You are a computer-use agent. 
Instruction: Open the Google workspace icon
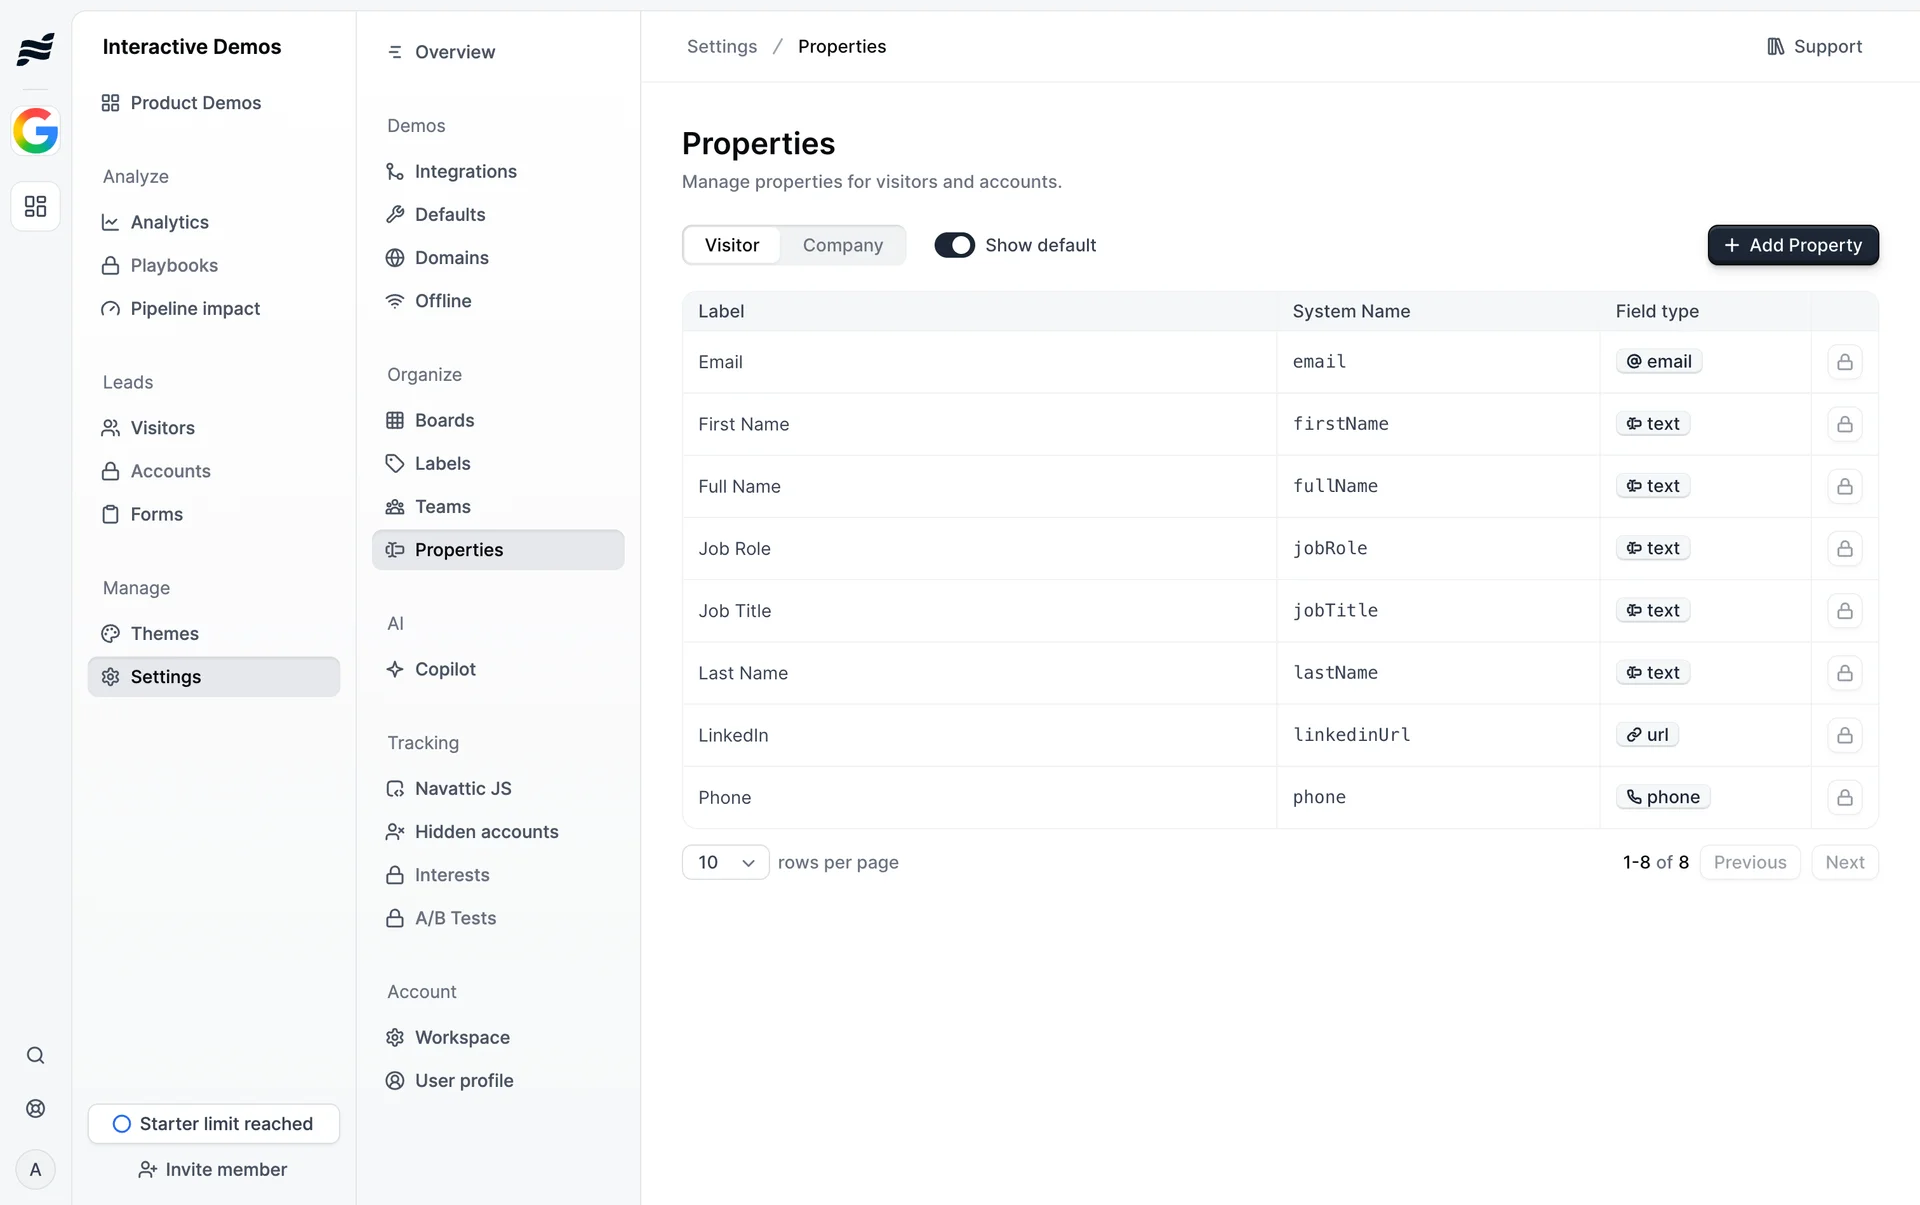pyautogui.click(x=35, y=131)
